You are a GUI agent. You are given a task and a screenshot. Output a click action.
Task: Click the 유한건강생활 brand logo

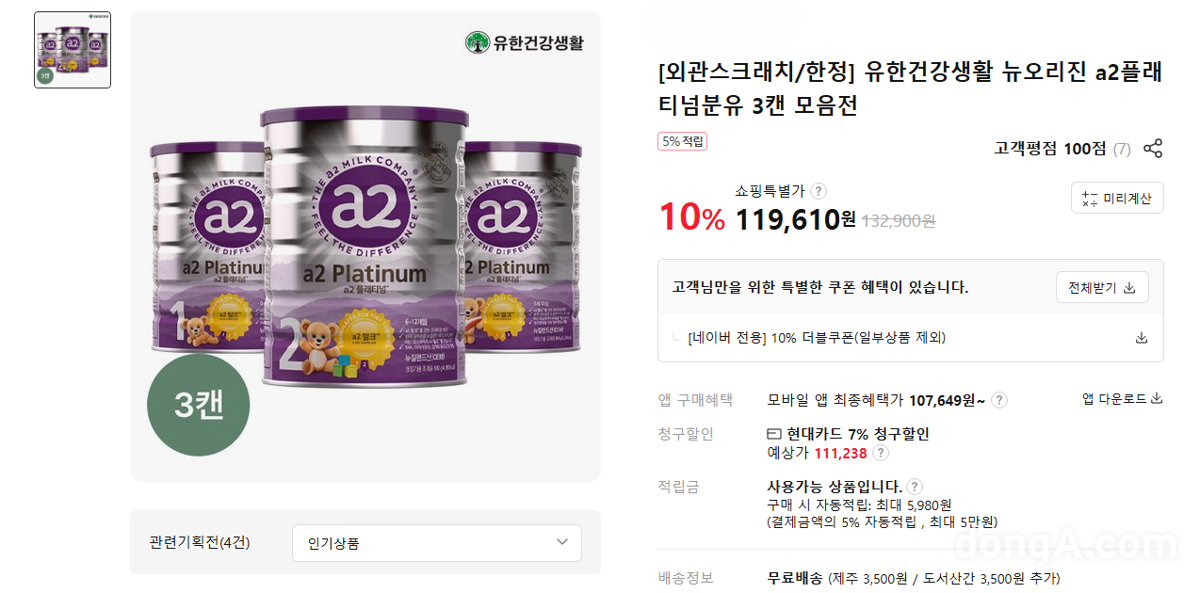pyautogui.click(x=525, y=42)
